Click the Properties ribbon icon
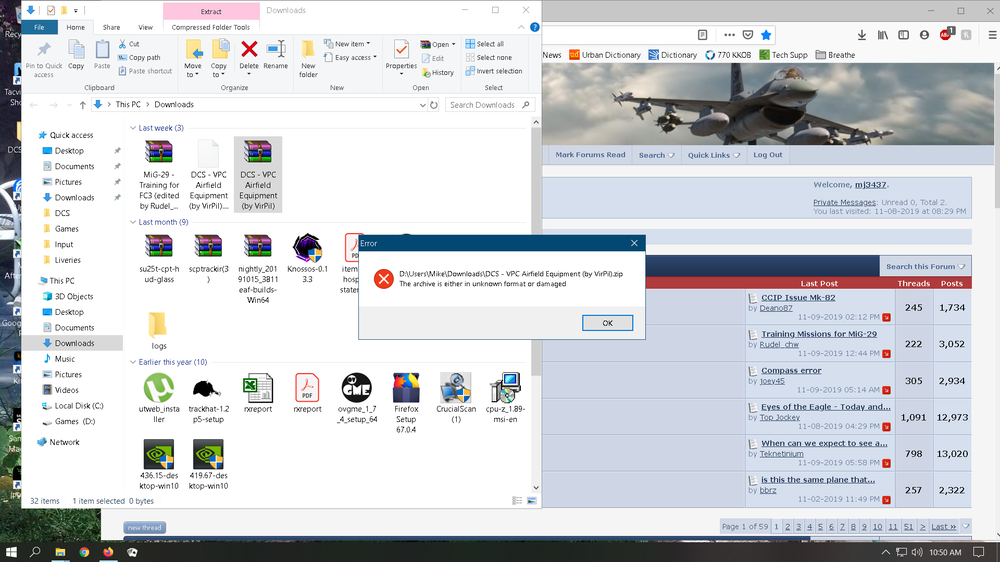The width and height of the screenshot is (1000, 562). (401, 55)
